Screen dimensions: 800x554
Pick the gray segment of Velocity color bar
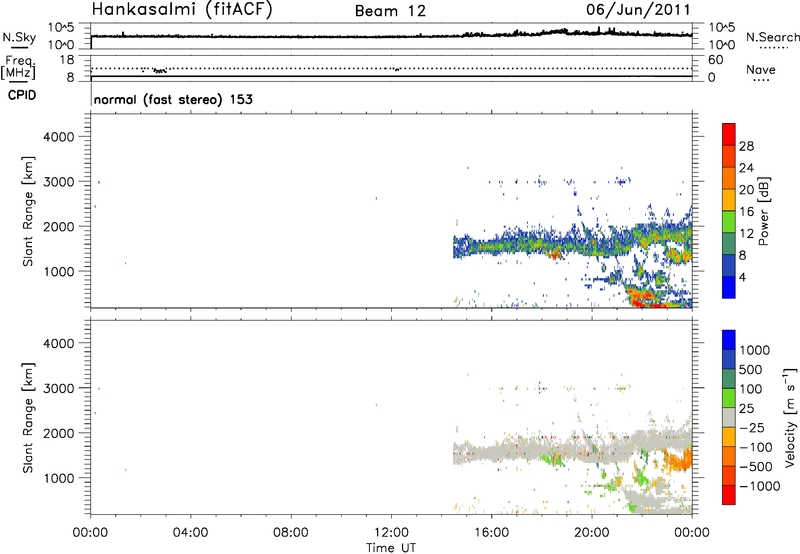pyautogui.click(x=729, y=417)
